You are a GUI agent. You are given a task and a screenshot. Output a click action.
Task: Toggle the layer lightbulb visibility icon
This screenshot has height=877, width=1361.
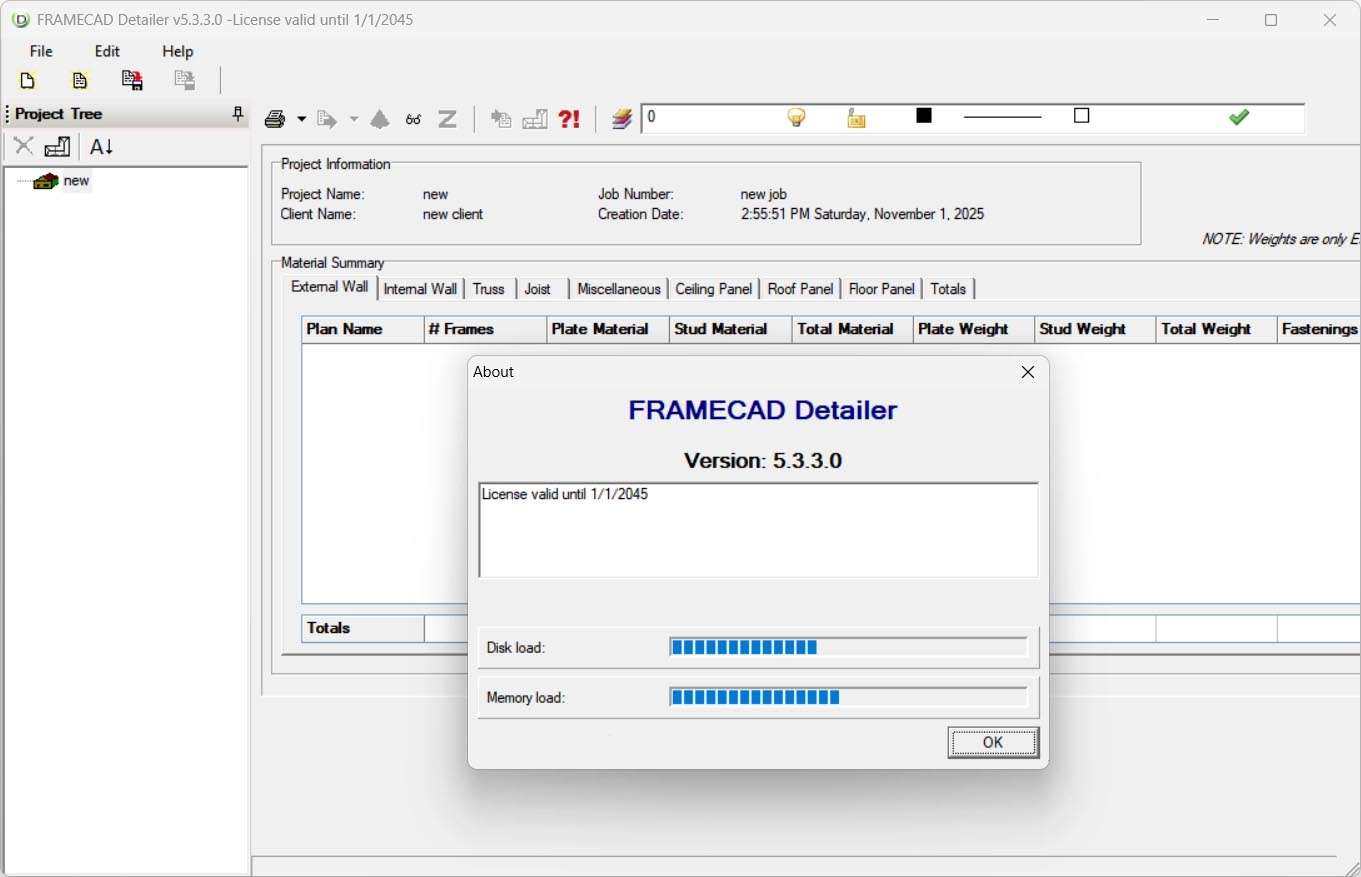tap(796, 118)
